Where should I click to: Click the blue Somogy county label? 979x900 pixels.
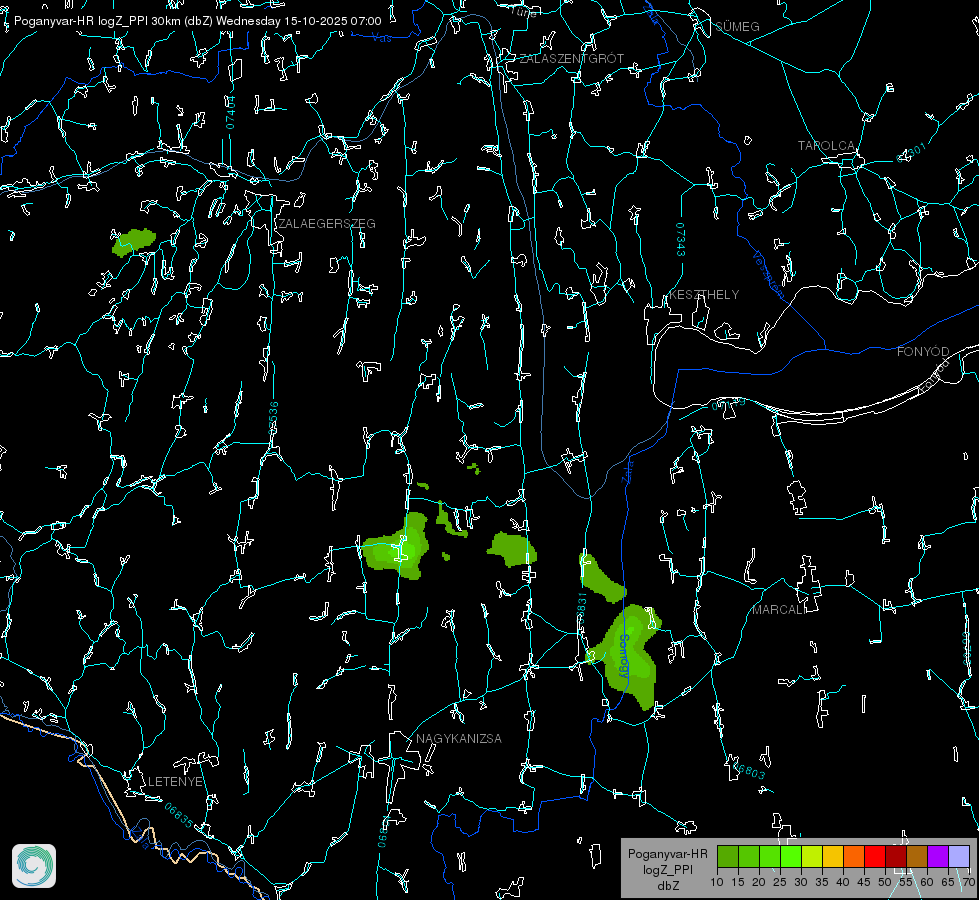coord(624,656)
